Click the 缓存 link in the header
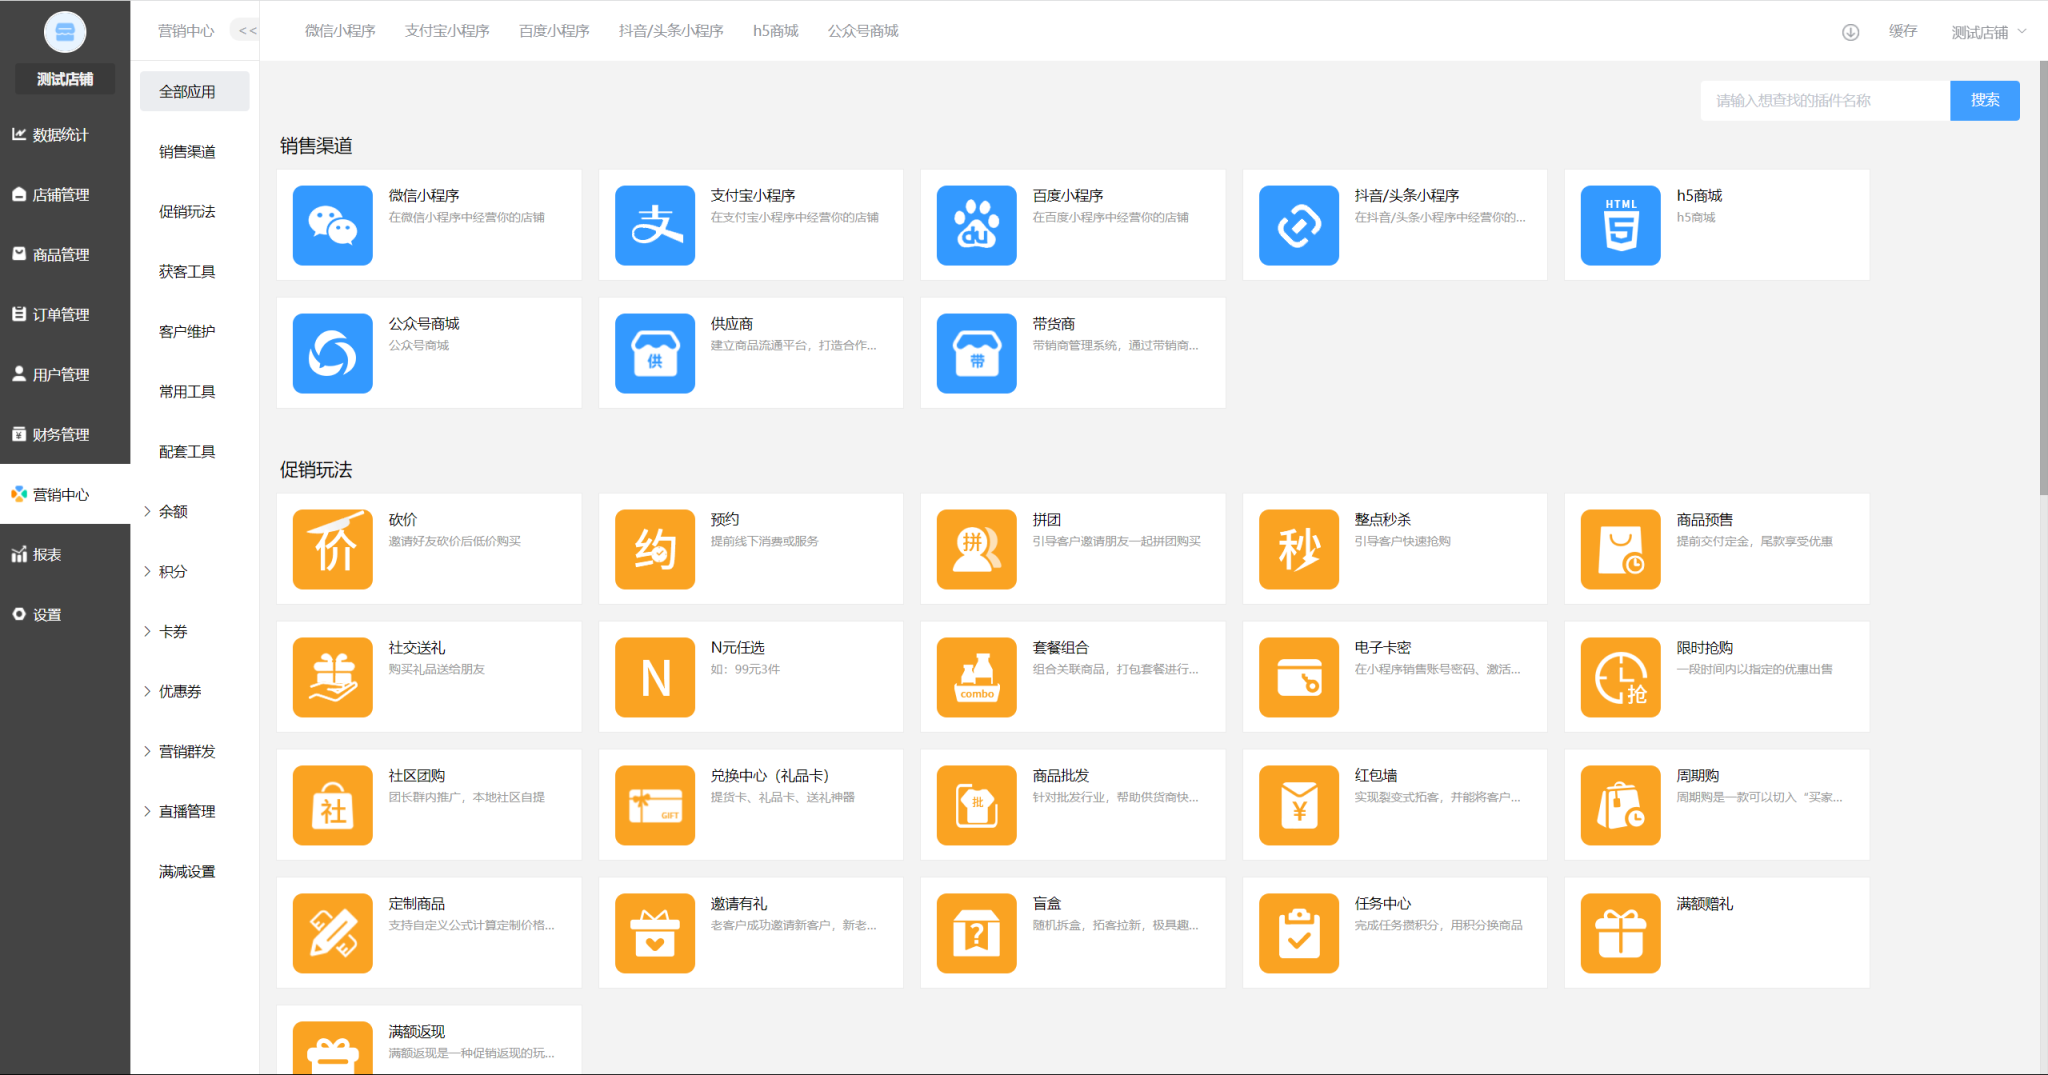 coord(1902,31)
